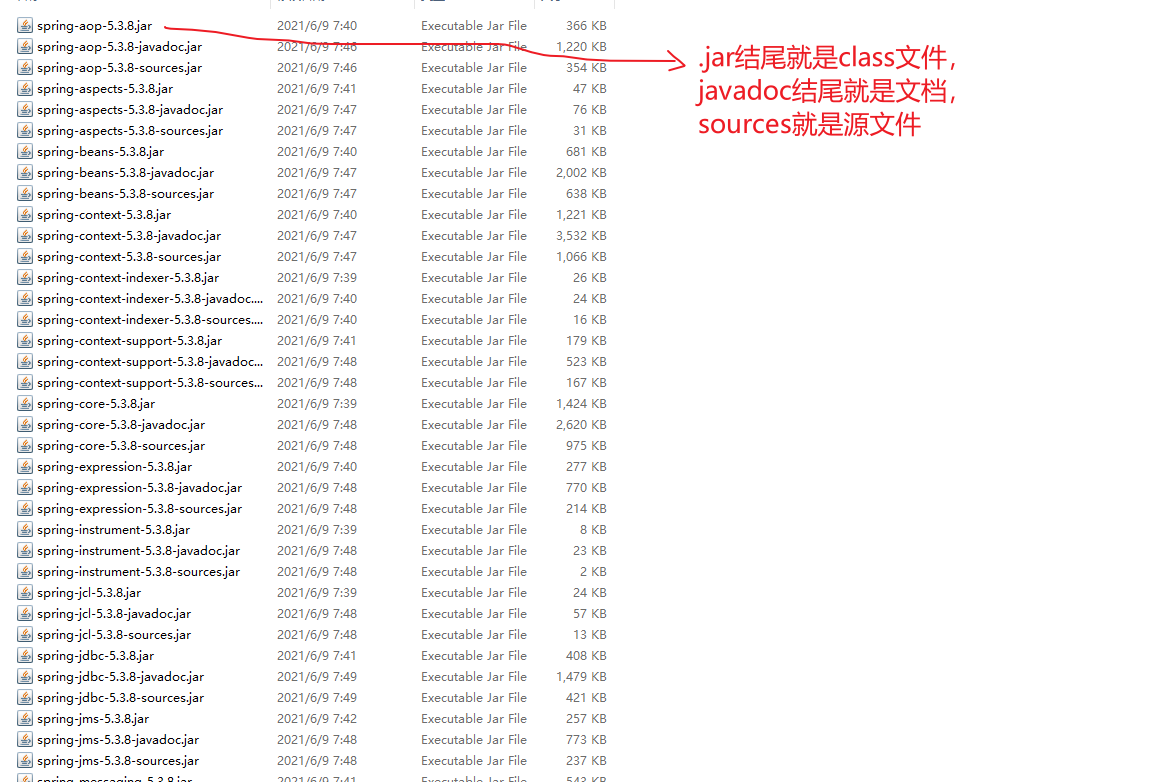
Task: Click the icon for spring-aop-5.3.8-sources.jar
Action: pos(25,67)
